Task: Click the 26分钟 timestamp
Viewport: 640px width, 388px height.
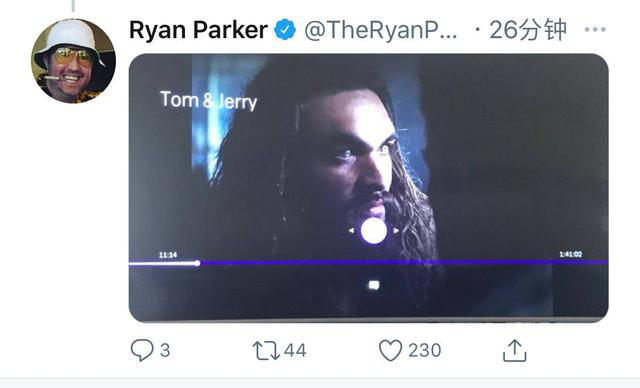Action: [528, 30]
